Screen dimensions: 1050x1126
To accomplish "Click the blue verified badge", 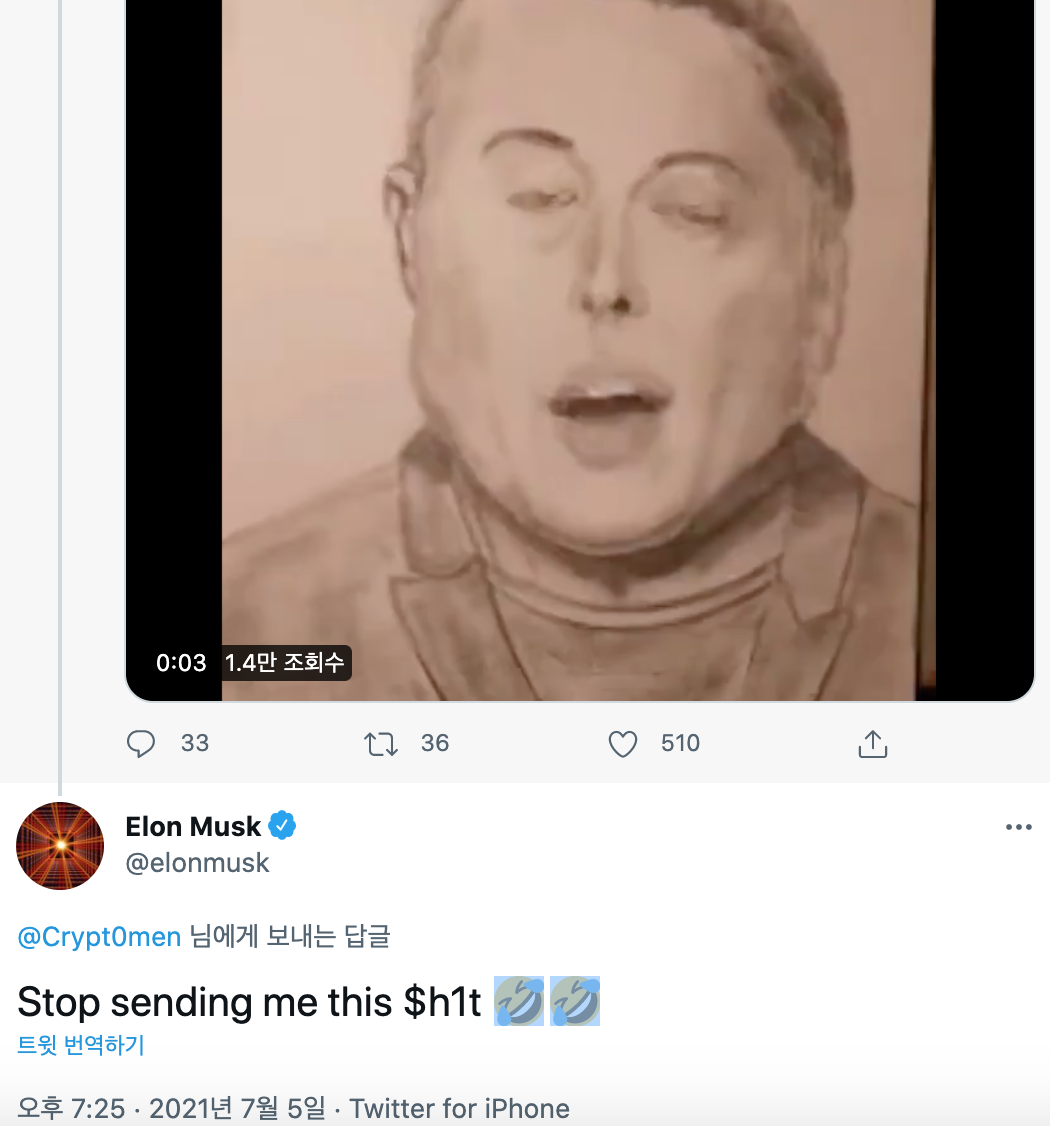I will [x=283, y=827].
